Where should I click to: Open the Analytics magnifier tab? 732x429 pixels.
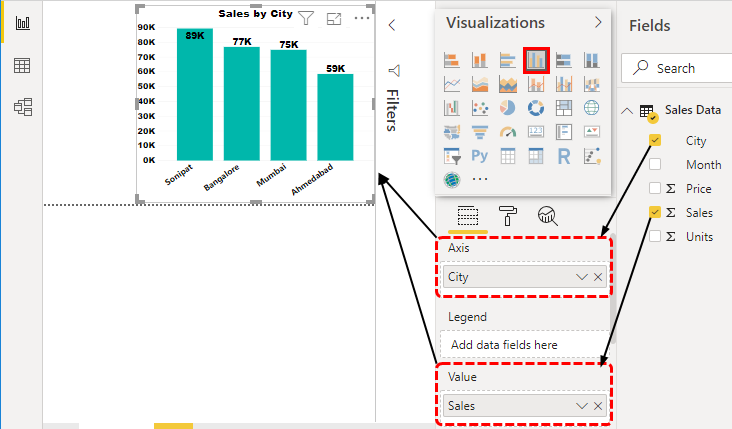coord(548,216)
